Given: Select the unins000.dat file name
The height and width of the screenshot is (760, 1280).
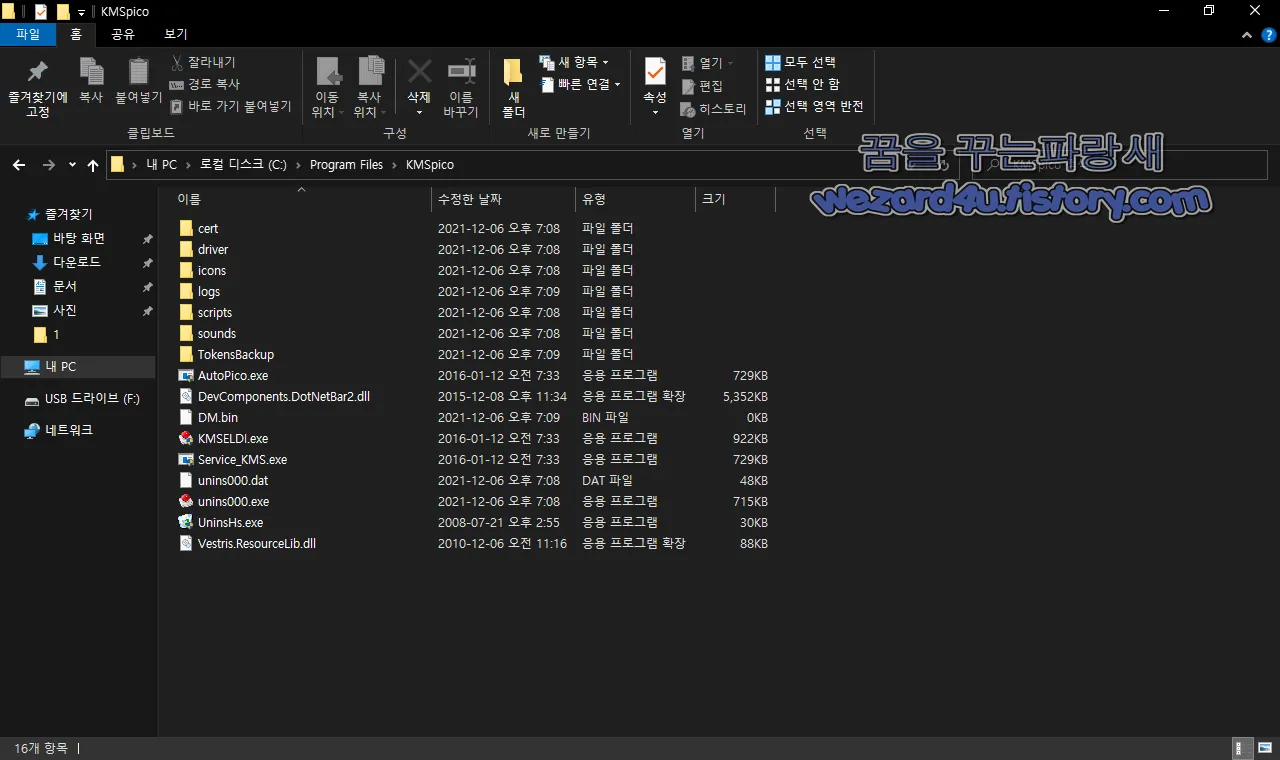Looking at the screenshot, I should [233, 480].
